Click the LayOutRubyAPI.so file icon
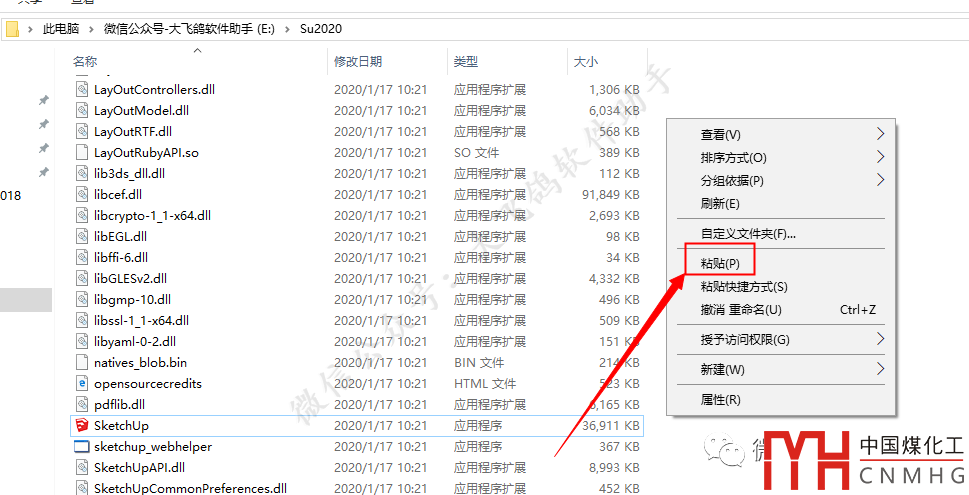The image size is (969, 495). tap(82, 153)
